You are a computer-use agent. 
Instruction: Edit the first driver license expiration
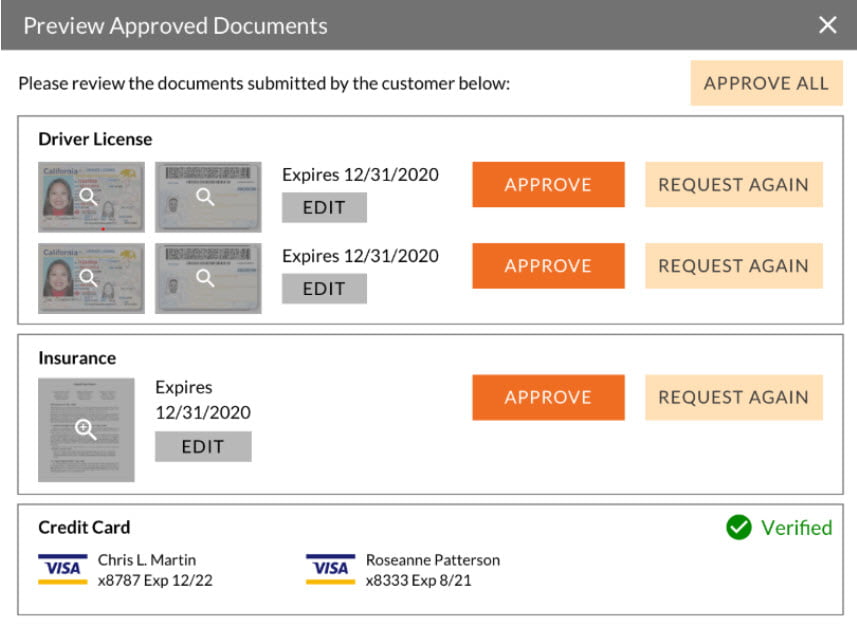pos(324,208)
